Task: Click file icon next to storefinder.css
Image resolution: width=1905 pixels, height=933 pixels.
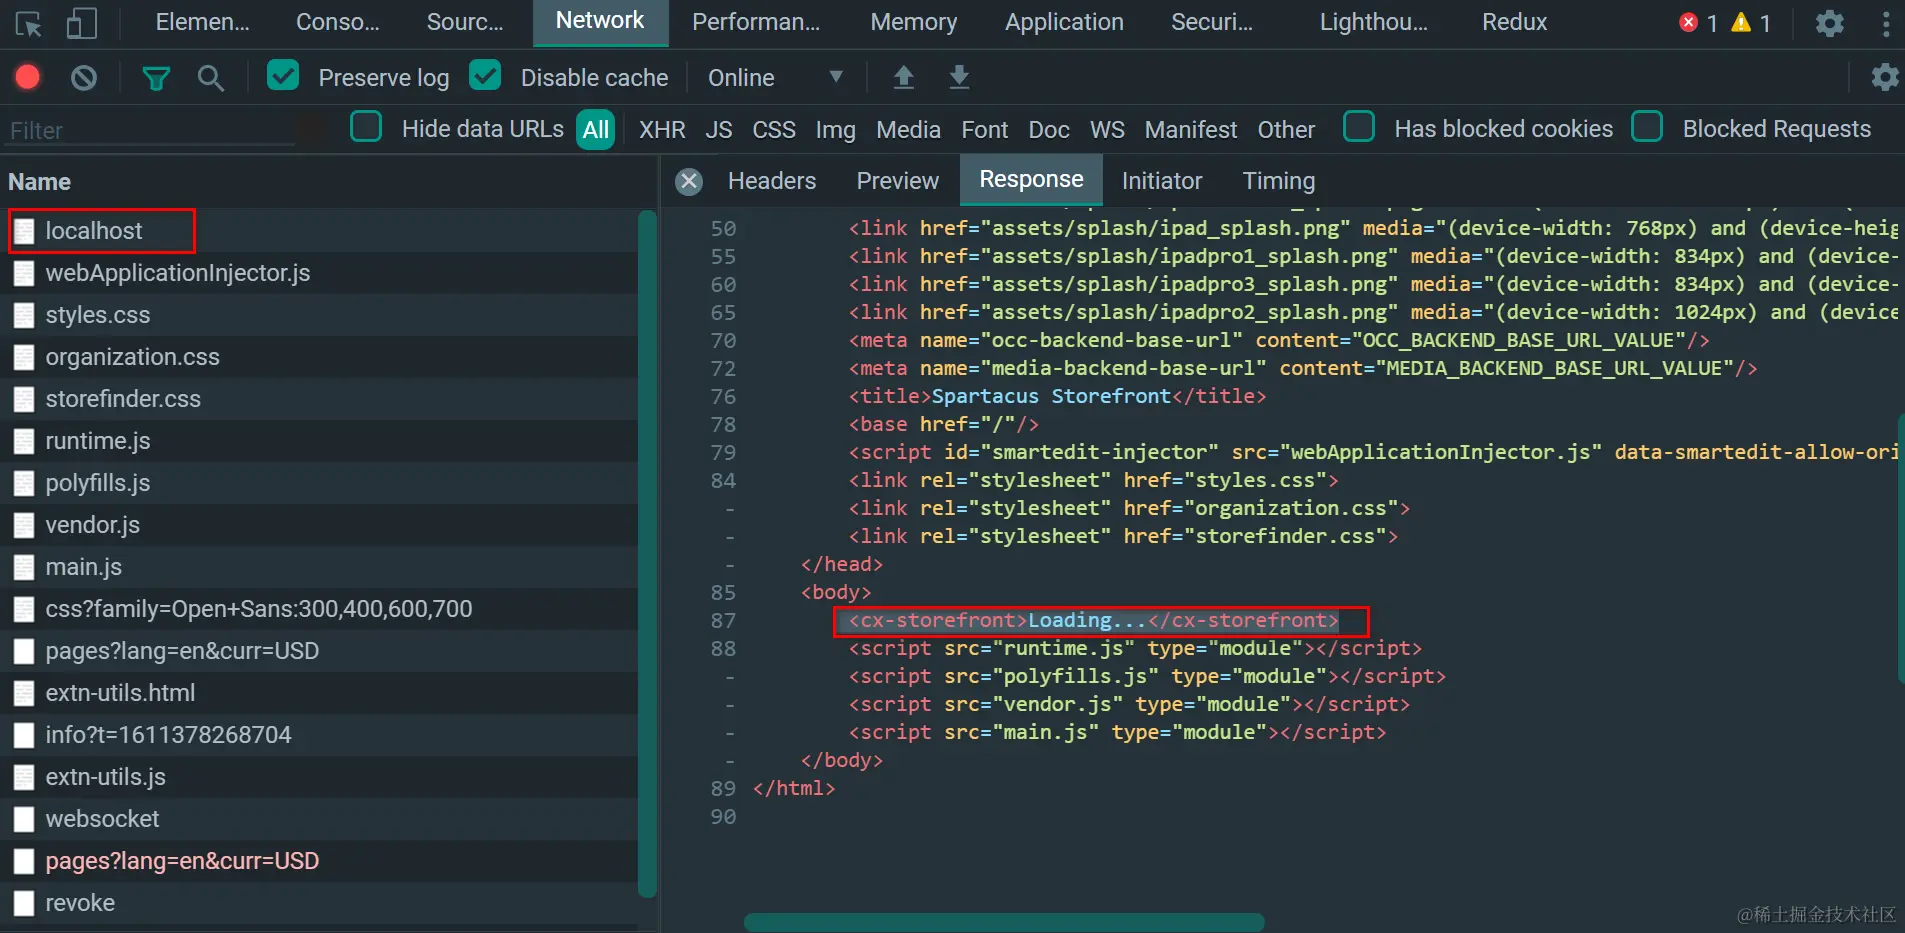Action: click(25, 399)
